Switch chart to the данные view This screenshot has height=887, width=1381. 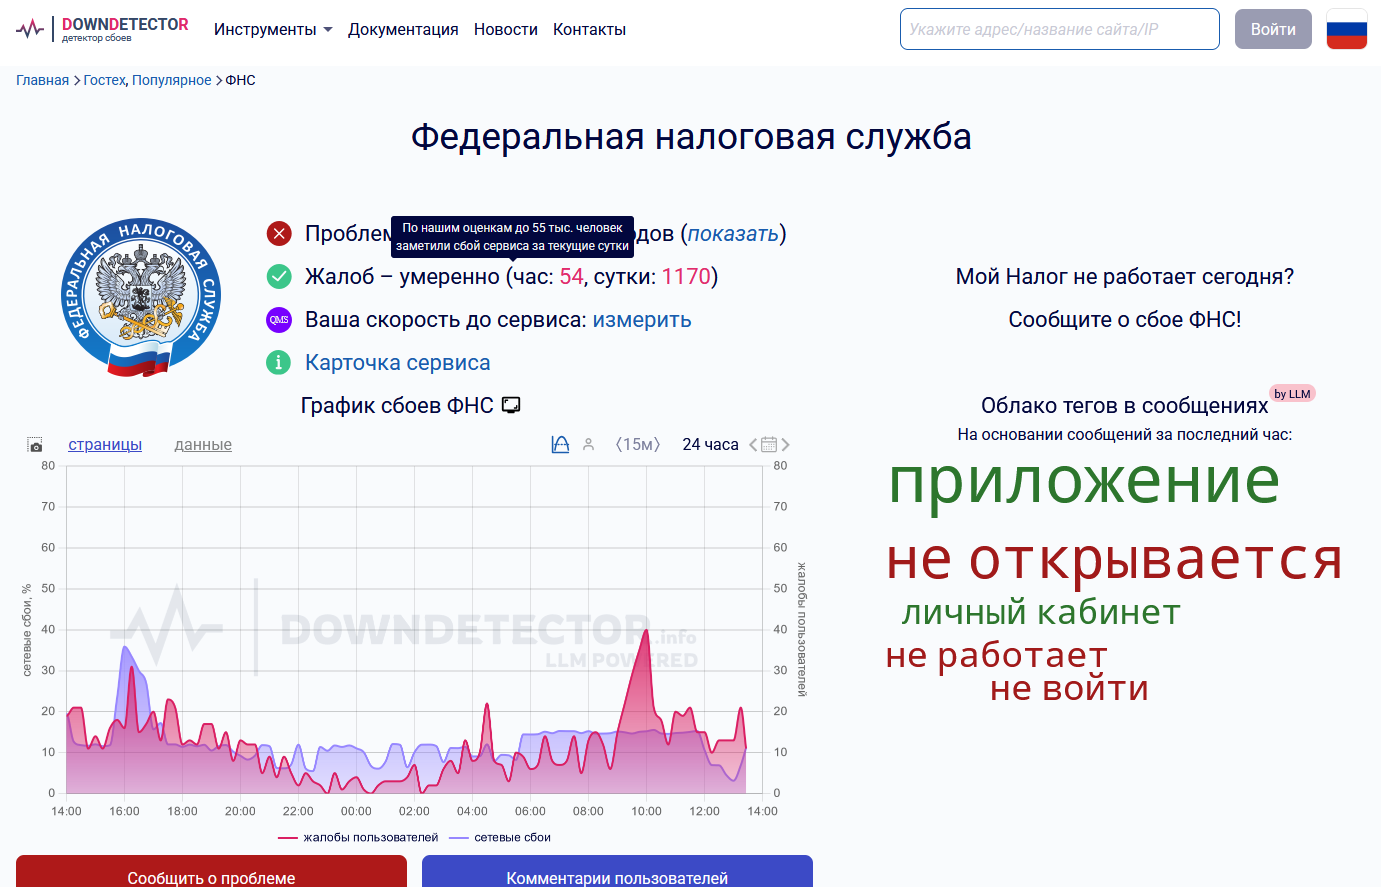coord(203,445)
